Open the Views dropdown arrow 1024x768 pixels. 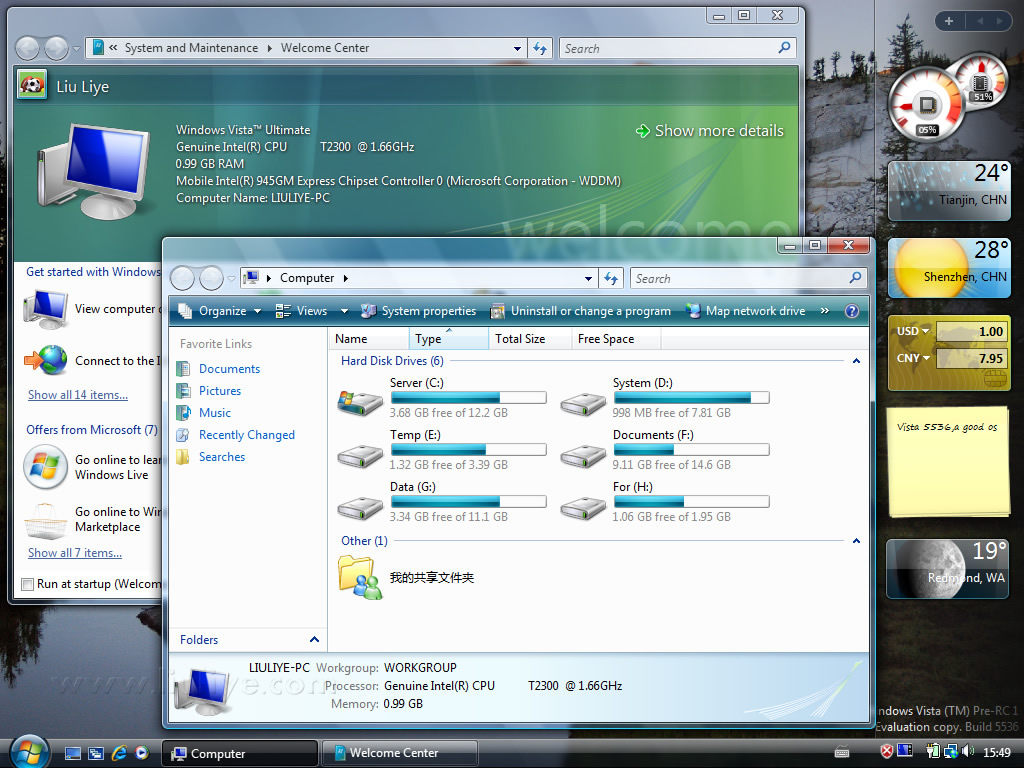tap(344, 312)
